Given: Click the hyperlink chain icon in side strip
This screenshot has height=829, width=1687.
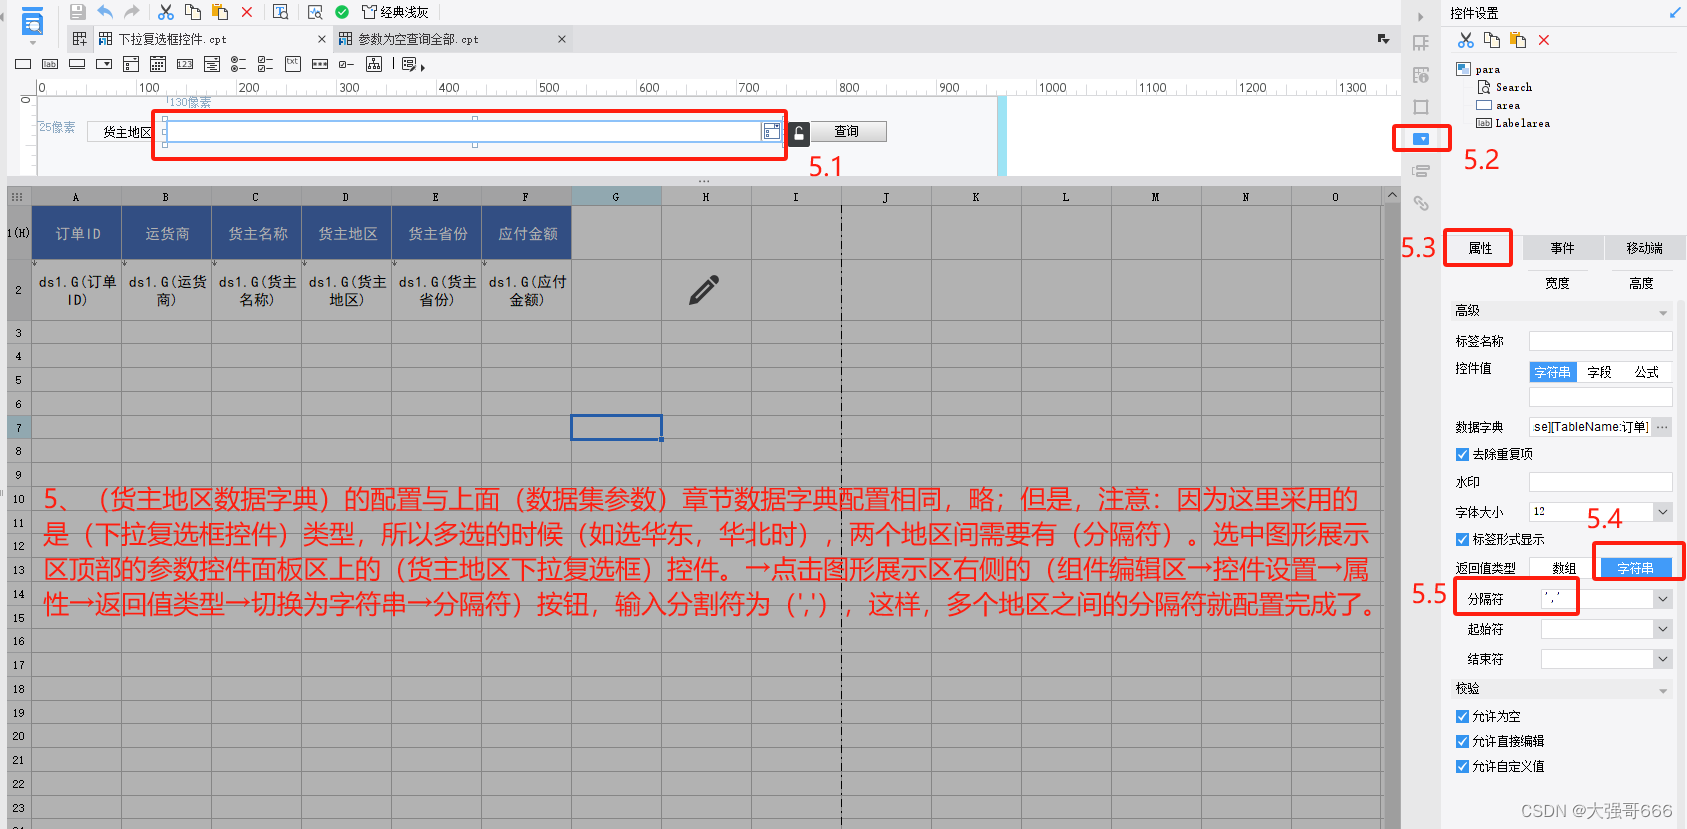Looking at the screenshot, I should click(1421, 203).
